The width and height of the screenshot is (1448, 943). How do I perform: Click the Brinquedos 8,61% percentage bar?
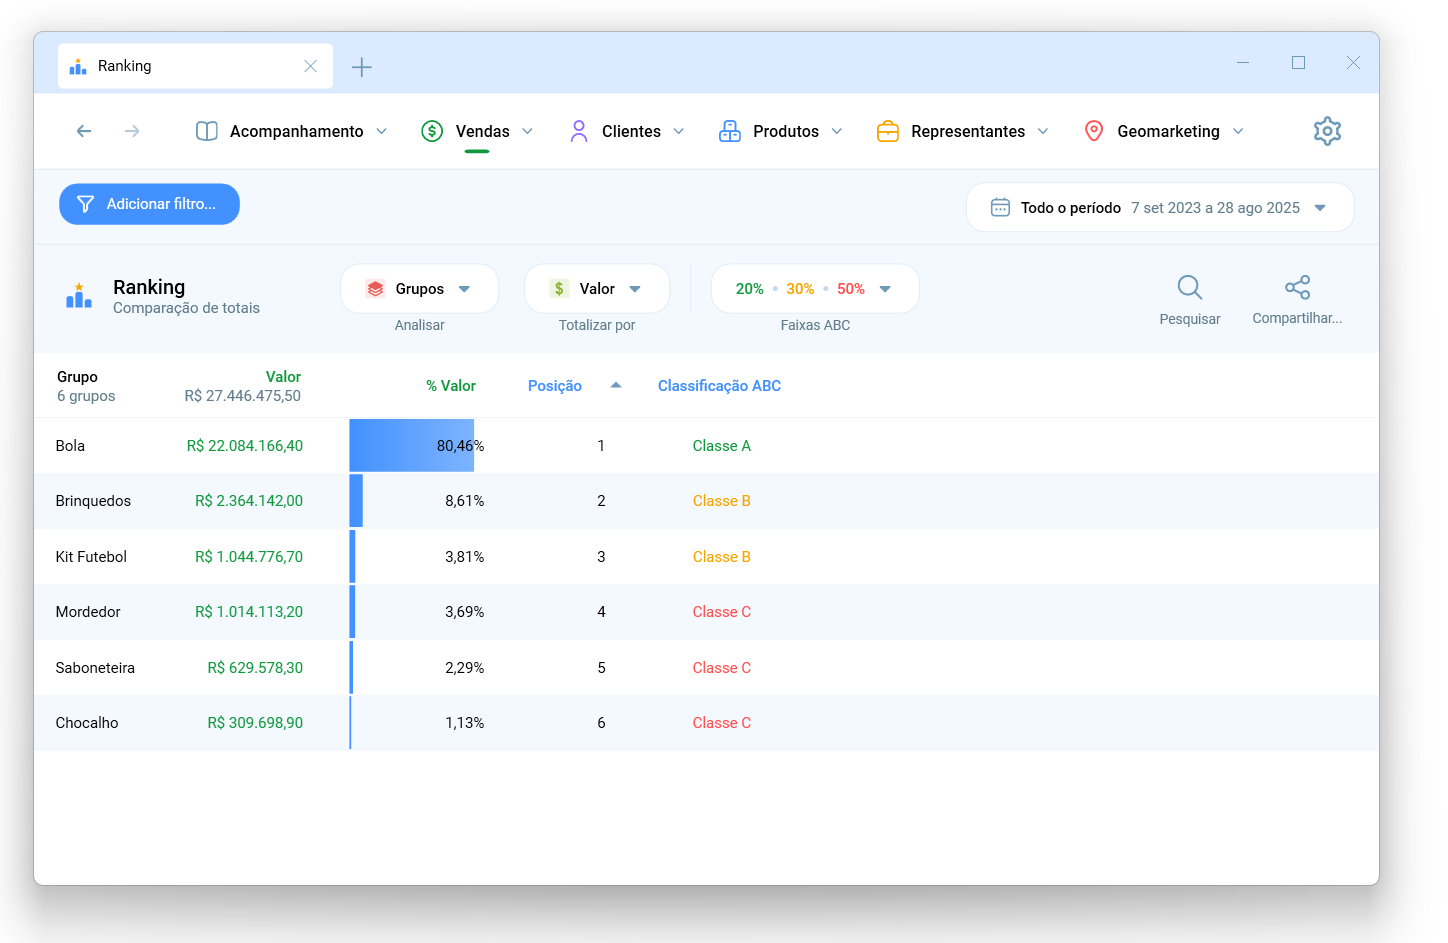(x=356, y=501)
